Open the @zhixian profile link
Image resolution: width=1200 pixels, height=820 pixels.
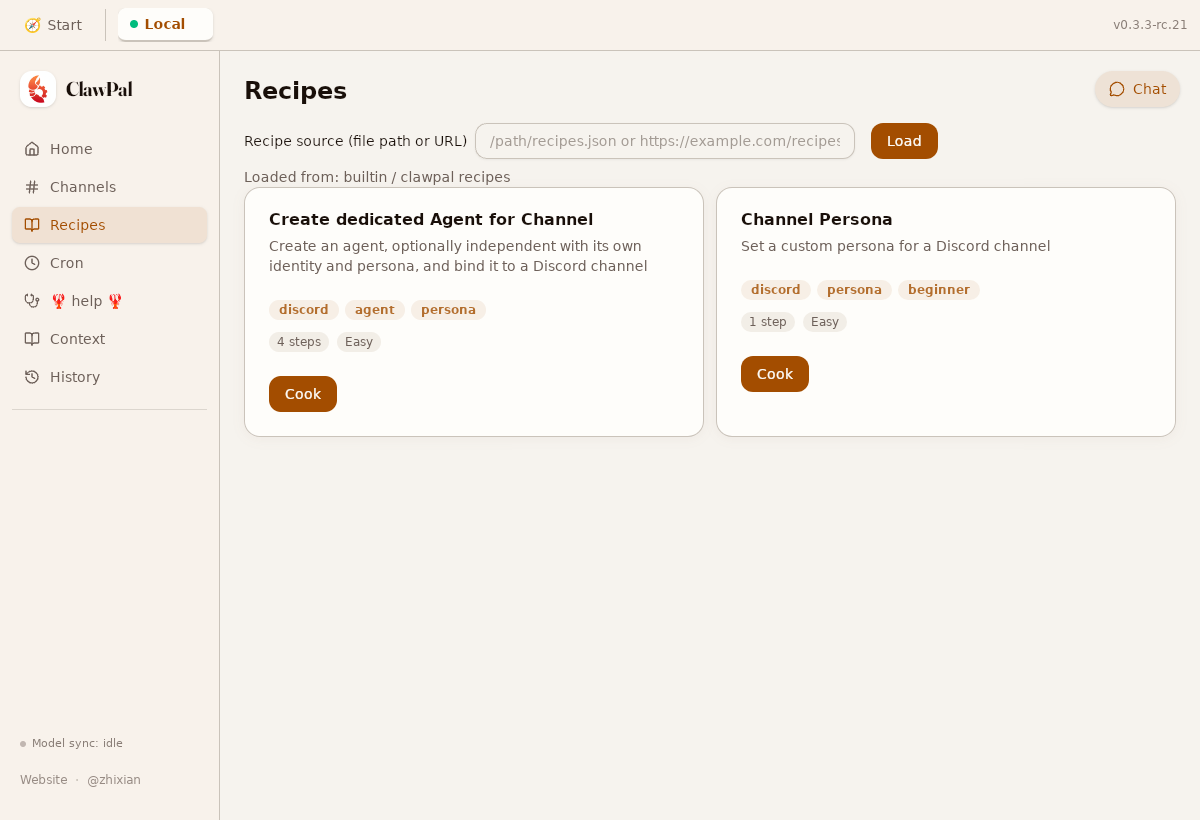[114, 779]
